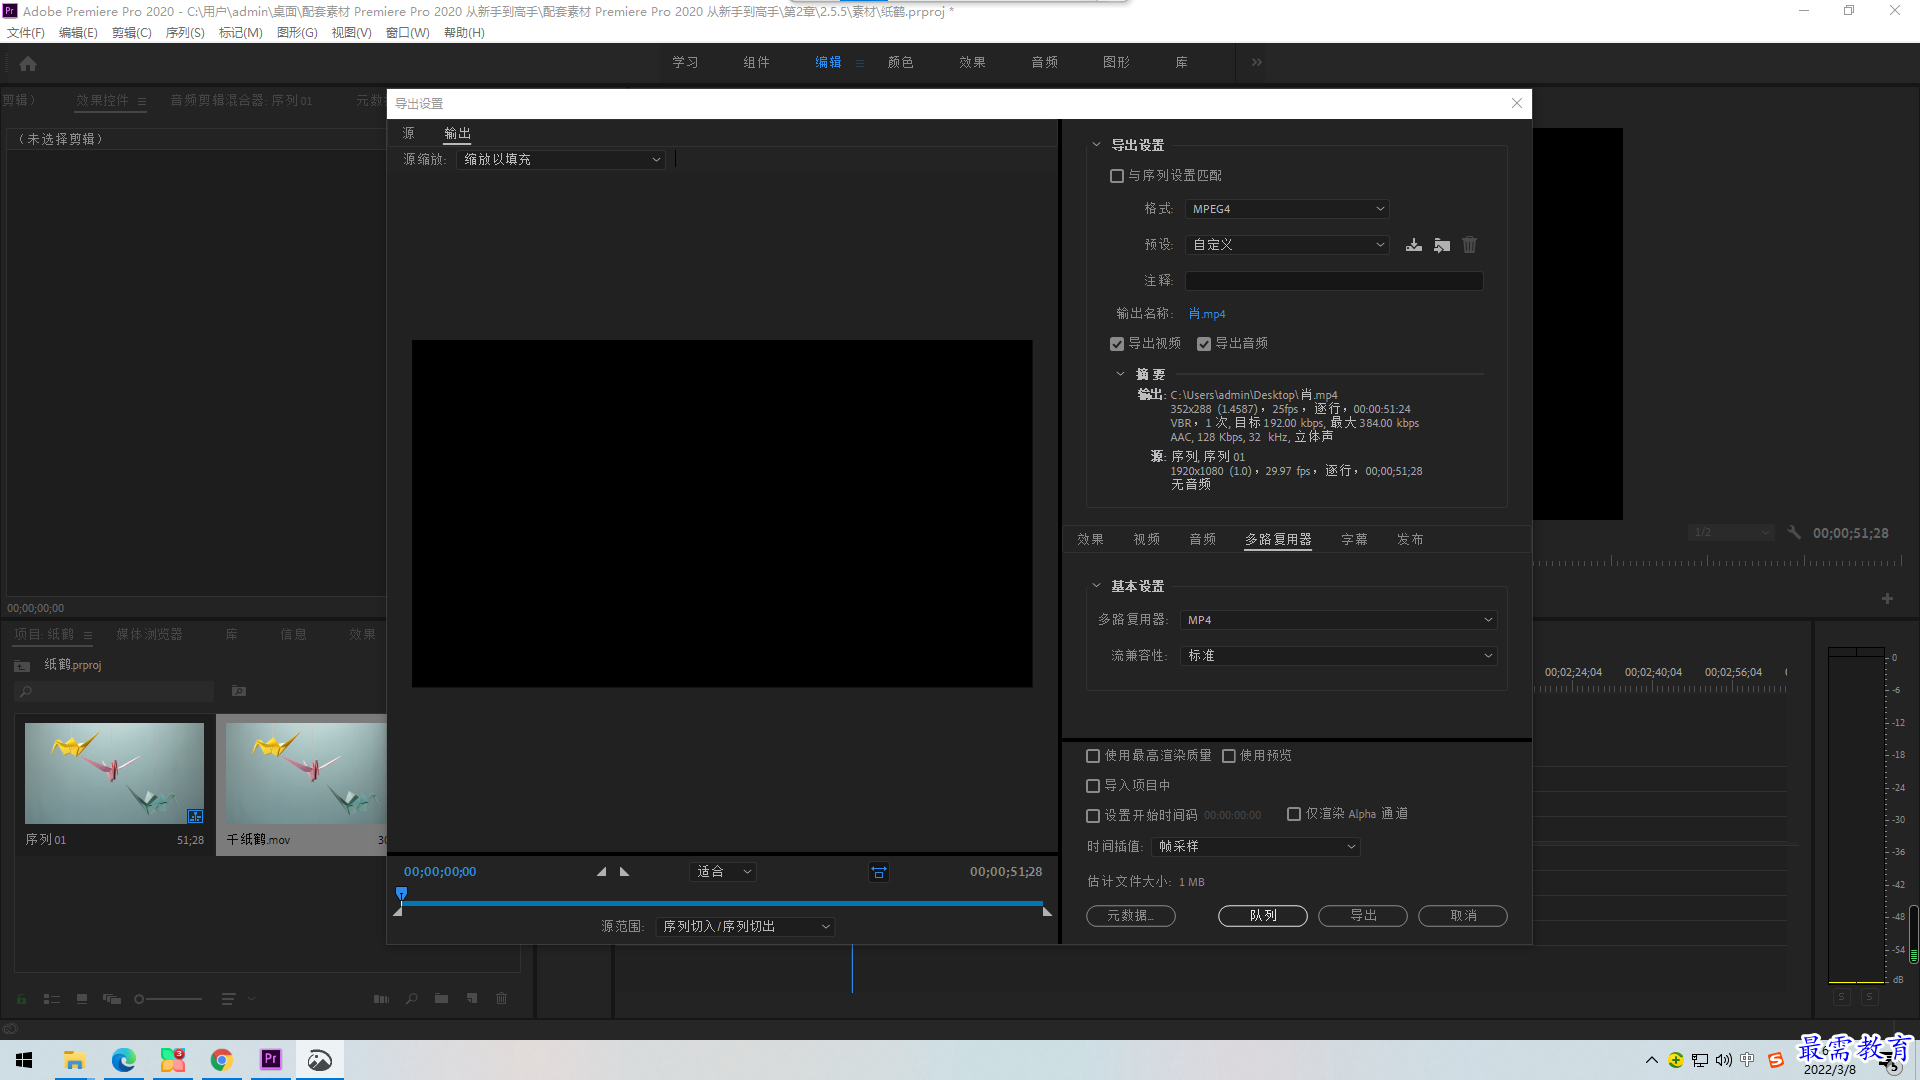Open File Explorer from taskbar

pos(74,1060)
